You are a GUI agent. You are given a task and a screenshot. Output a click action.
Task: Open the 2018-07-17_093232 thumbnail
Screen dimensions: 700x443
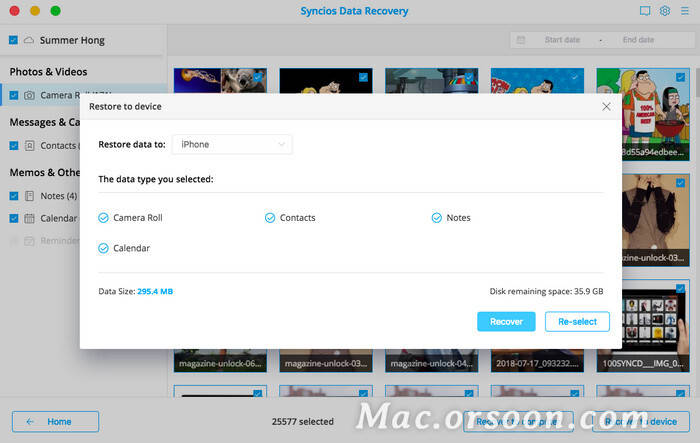coord(537,360)
